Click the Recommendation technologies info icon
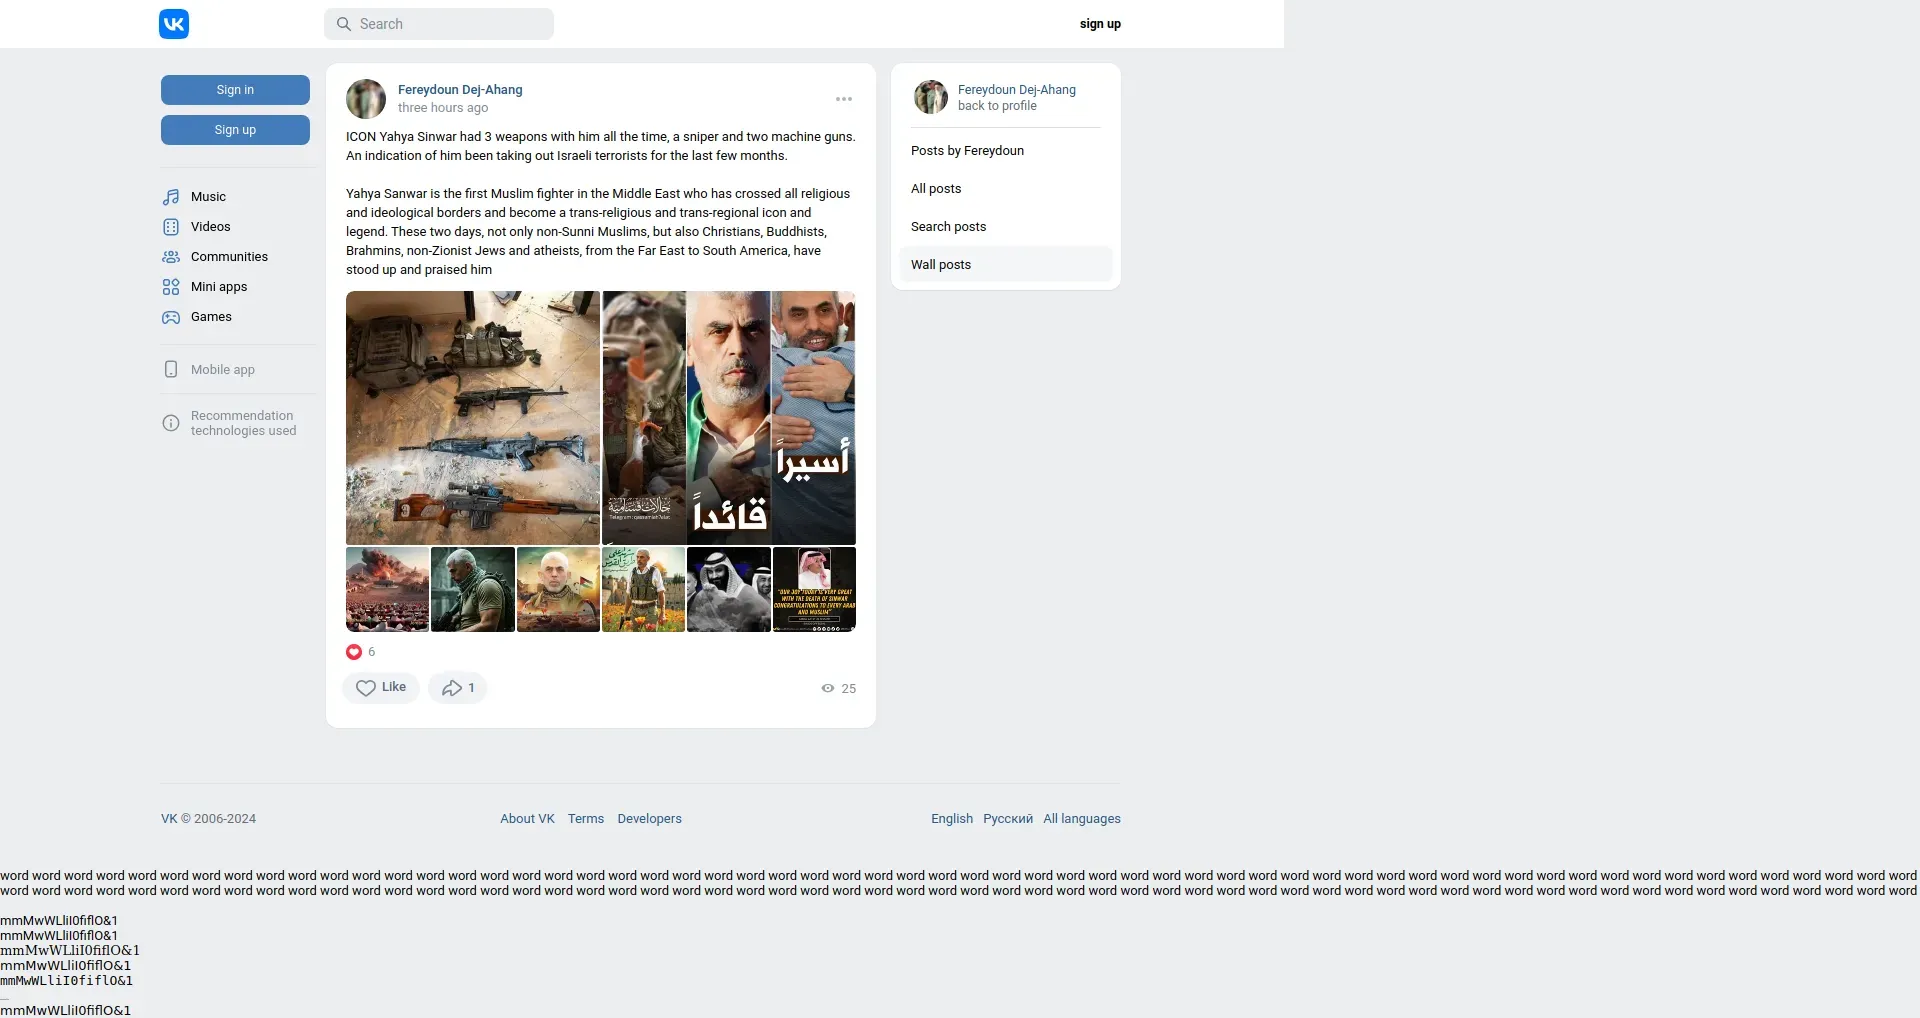Image resolution: width=1920 pixels, height=1018 pixels. point(171,423)
